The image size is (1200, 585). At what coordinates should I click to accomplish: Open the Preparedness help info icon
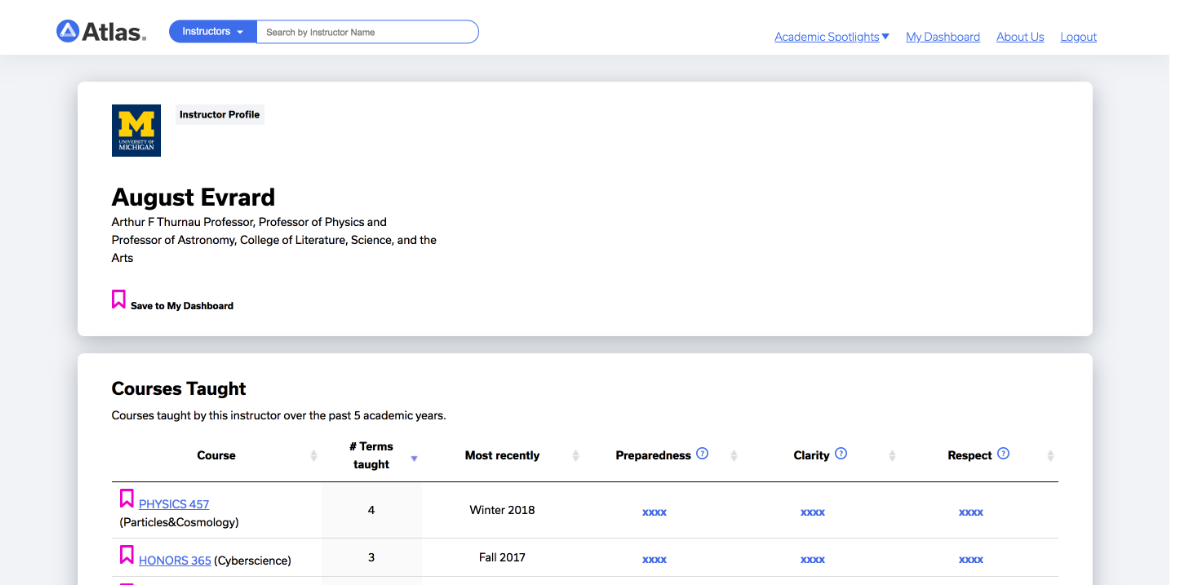(x=702, y=453)
